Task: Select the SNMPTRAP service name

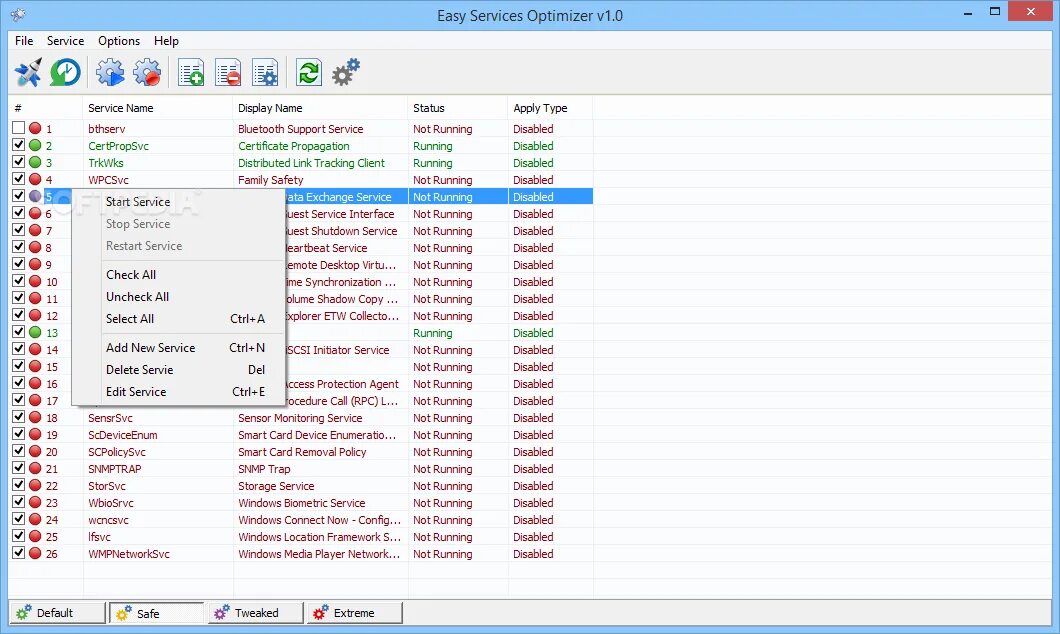Action: coord(115,468)
